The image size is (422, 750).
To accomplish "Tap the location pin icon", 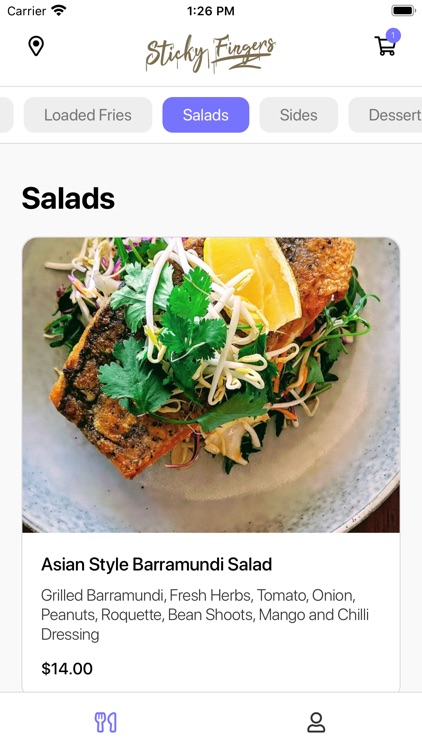I will pyautogui.click(x=36, y=46).
